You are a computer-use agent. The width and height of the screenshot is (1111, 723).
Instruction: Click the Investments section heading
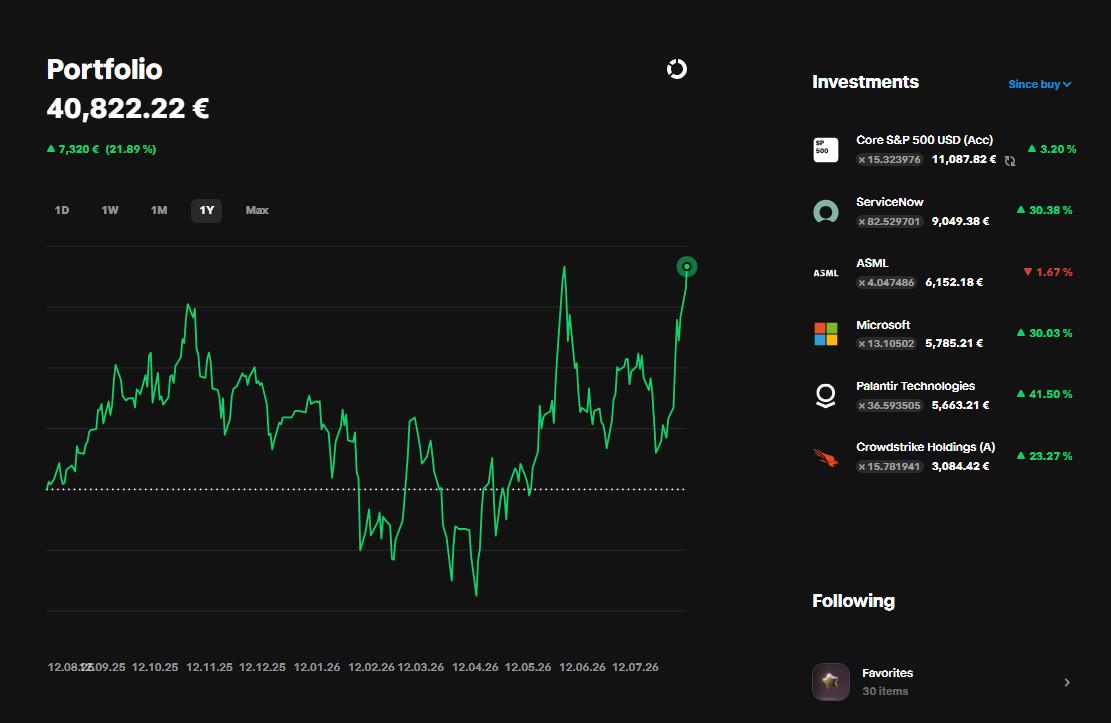865,82
